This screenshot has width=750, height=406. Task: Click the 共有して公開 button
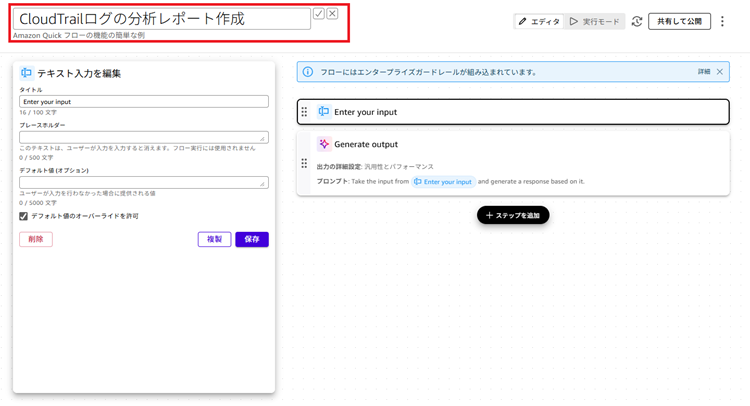click(679, 21)
